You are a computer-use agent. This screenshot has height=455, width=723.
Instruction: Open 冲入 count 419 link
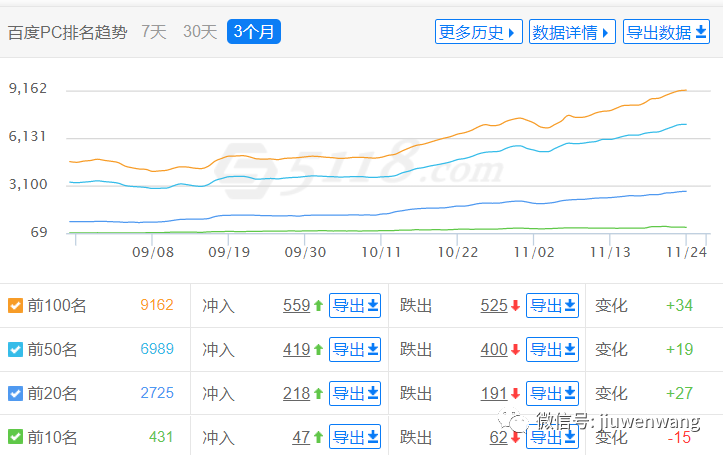296,349
